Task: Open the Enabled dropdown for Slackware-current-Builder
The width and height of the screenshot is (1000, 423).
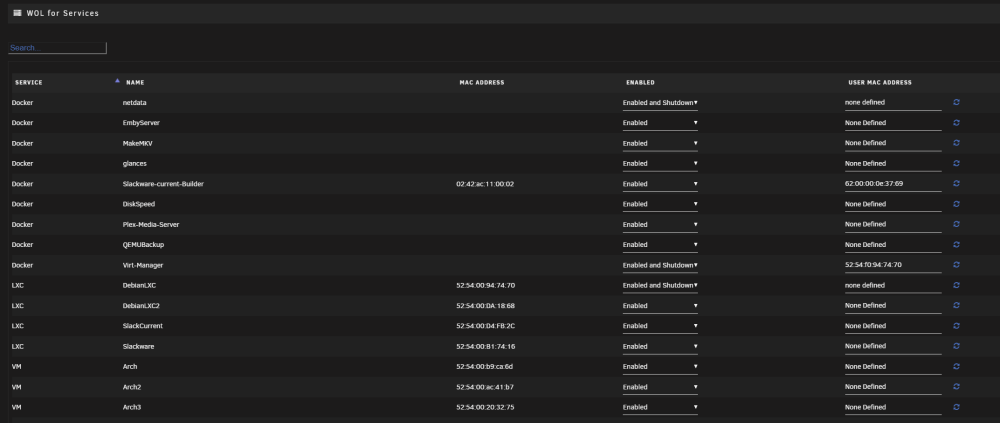Action: coord(660,184)
